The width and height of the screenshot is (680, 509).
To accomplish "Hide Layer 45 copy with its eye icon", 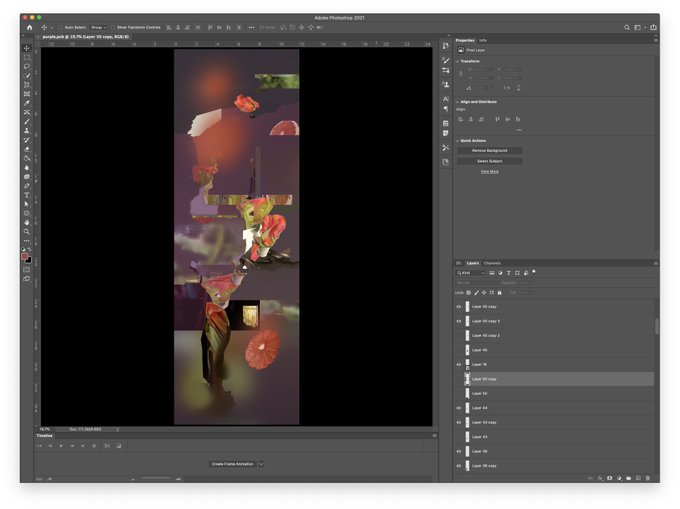I will [459, 307].
